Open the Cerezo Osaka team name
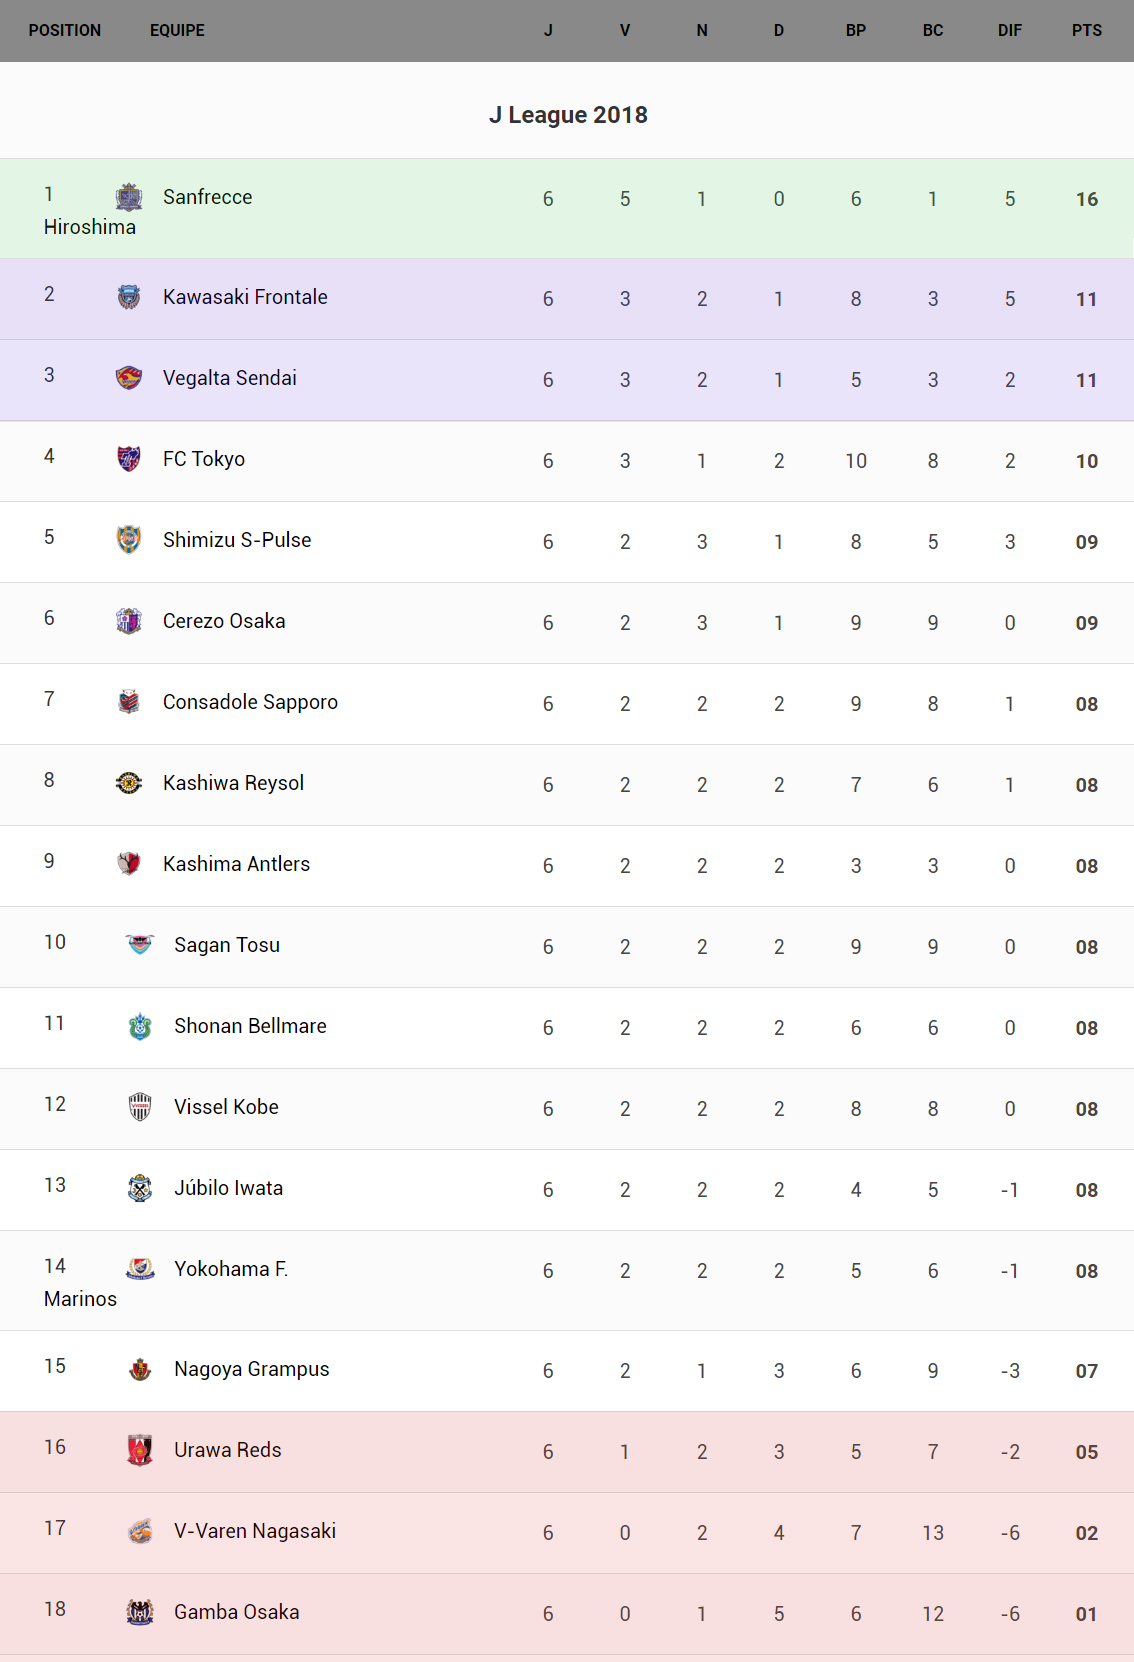This screenshot has height=1662, width=1134. click(x=224, y=621)
